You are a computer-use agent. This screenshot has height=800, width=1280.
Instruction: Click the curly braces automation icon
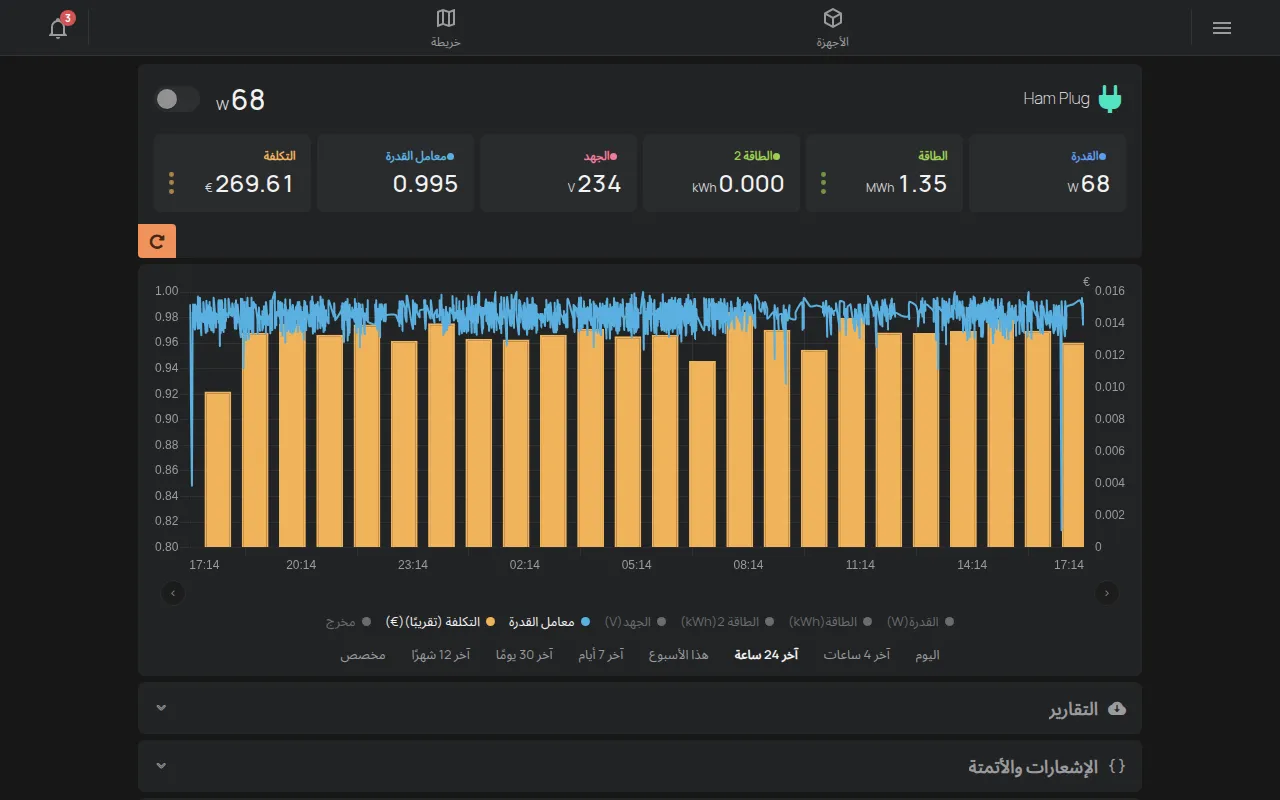point(1117,767)
